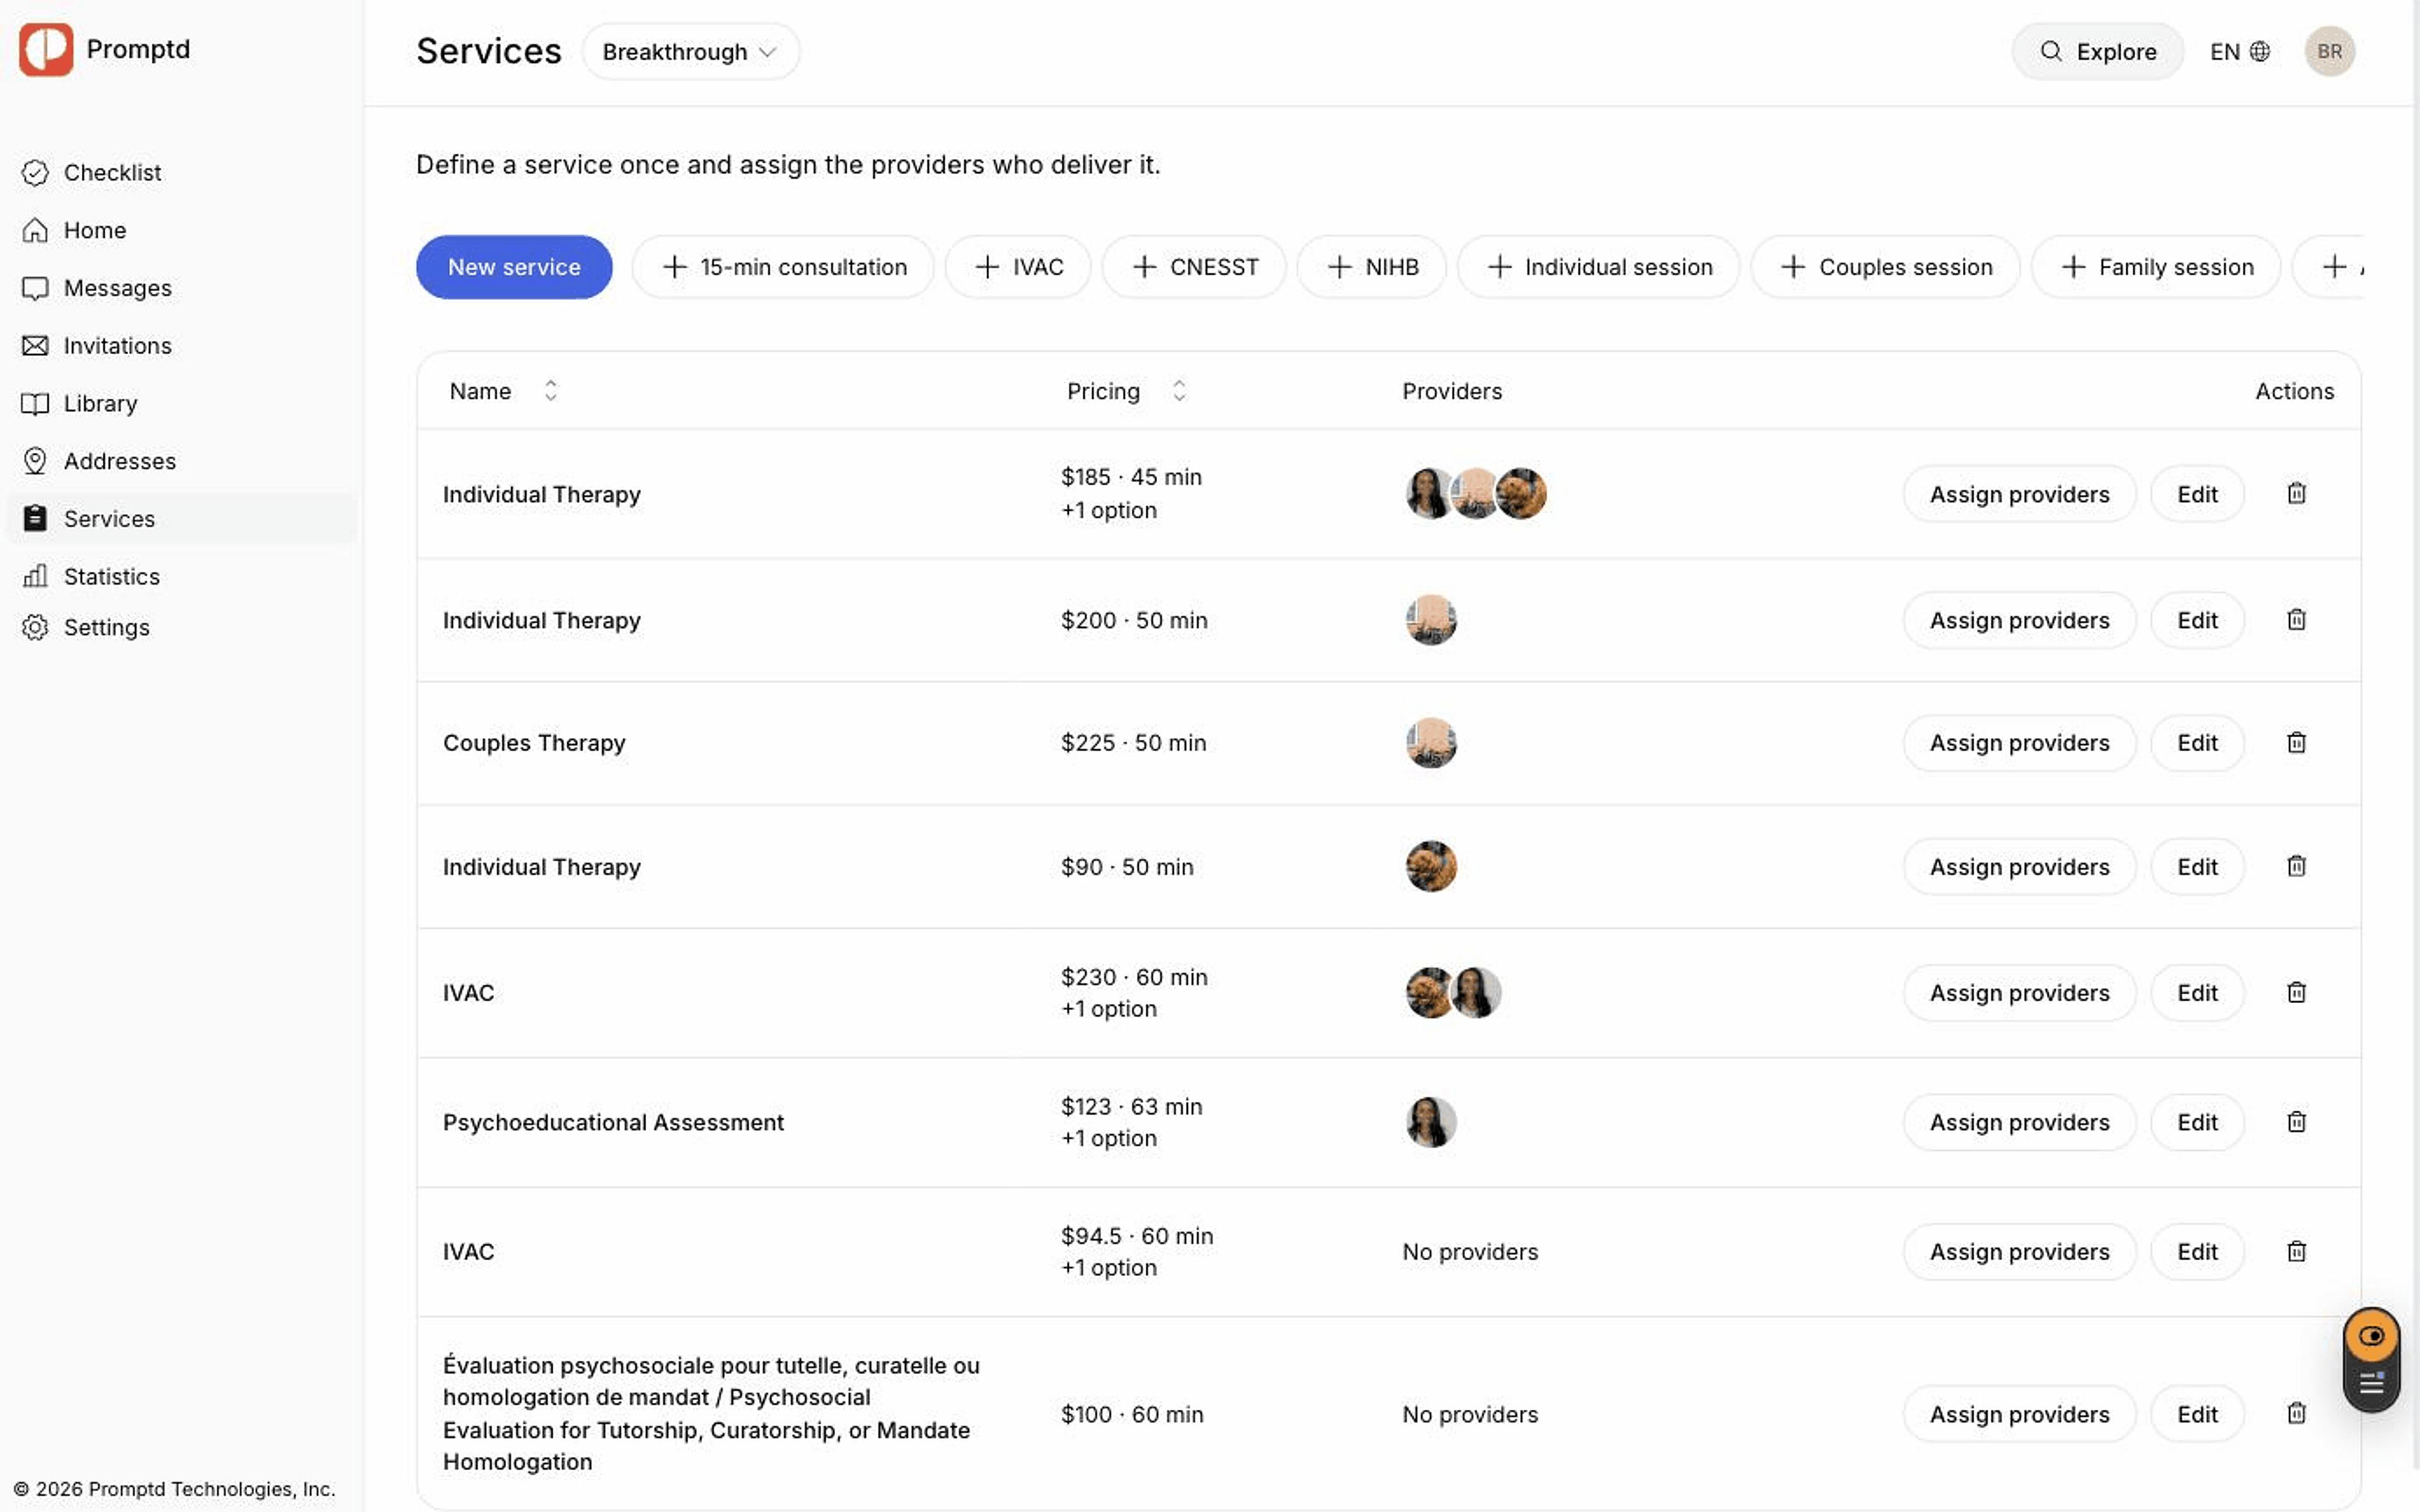Assign providers to $185 Individual Therapy
Viewport: 2420px width, 1512px height.
click(2019, 494)
